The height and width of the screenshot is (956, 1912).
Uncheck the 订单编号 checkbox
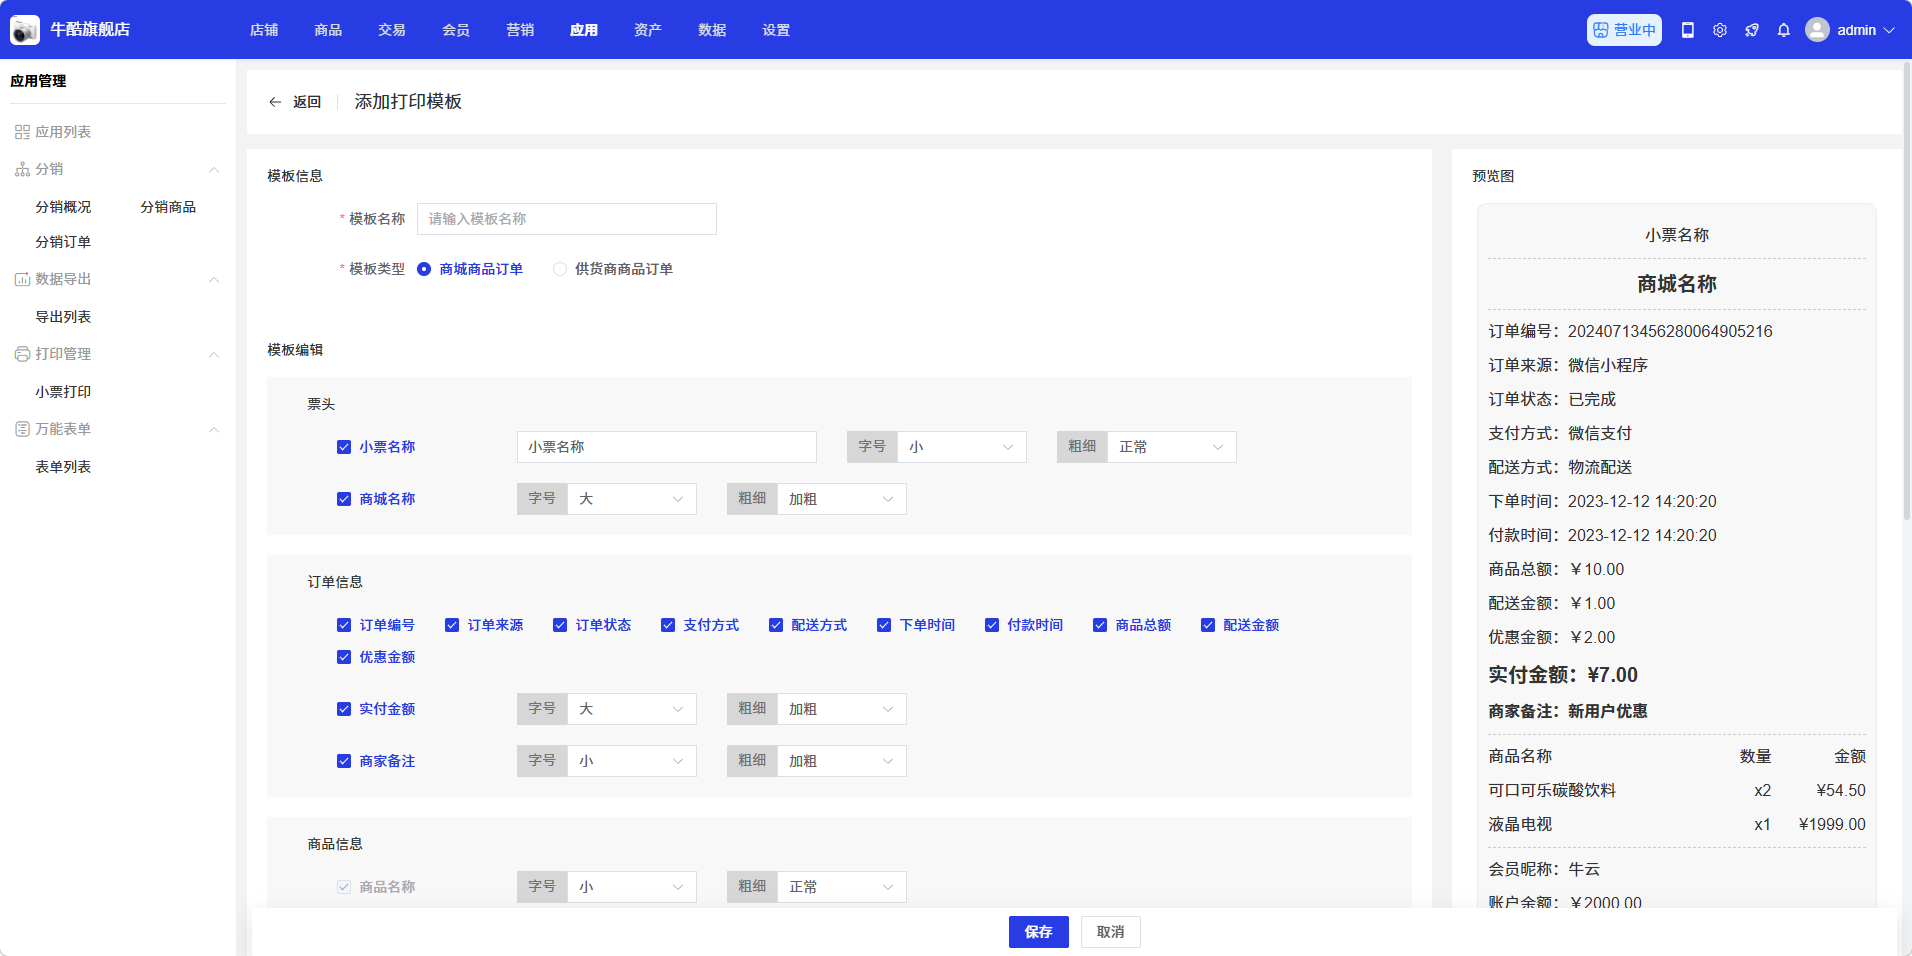coord(344,625)
